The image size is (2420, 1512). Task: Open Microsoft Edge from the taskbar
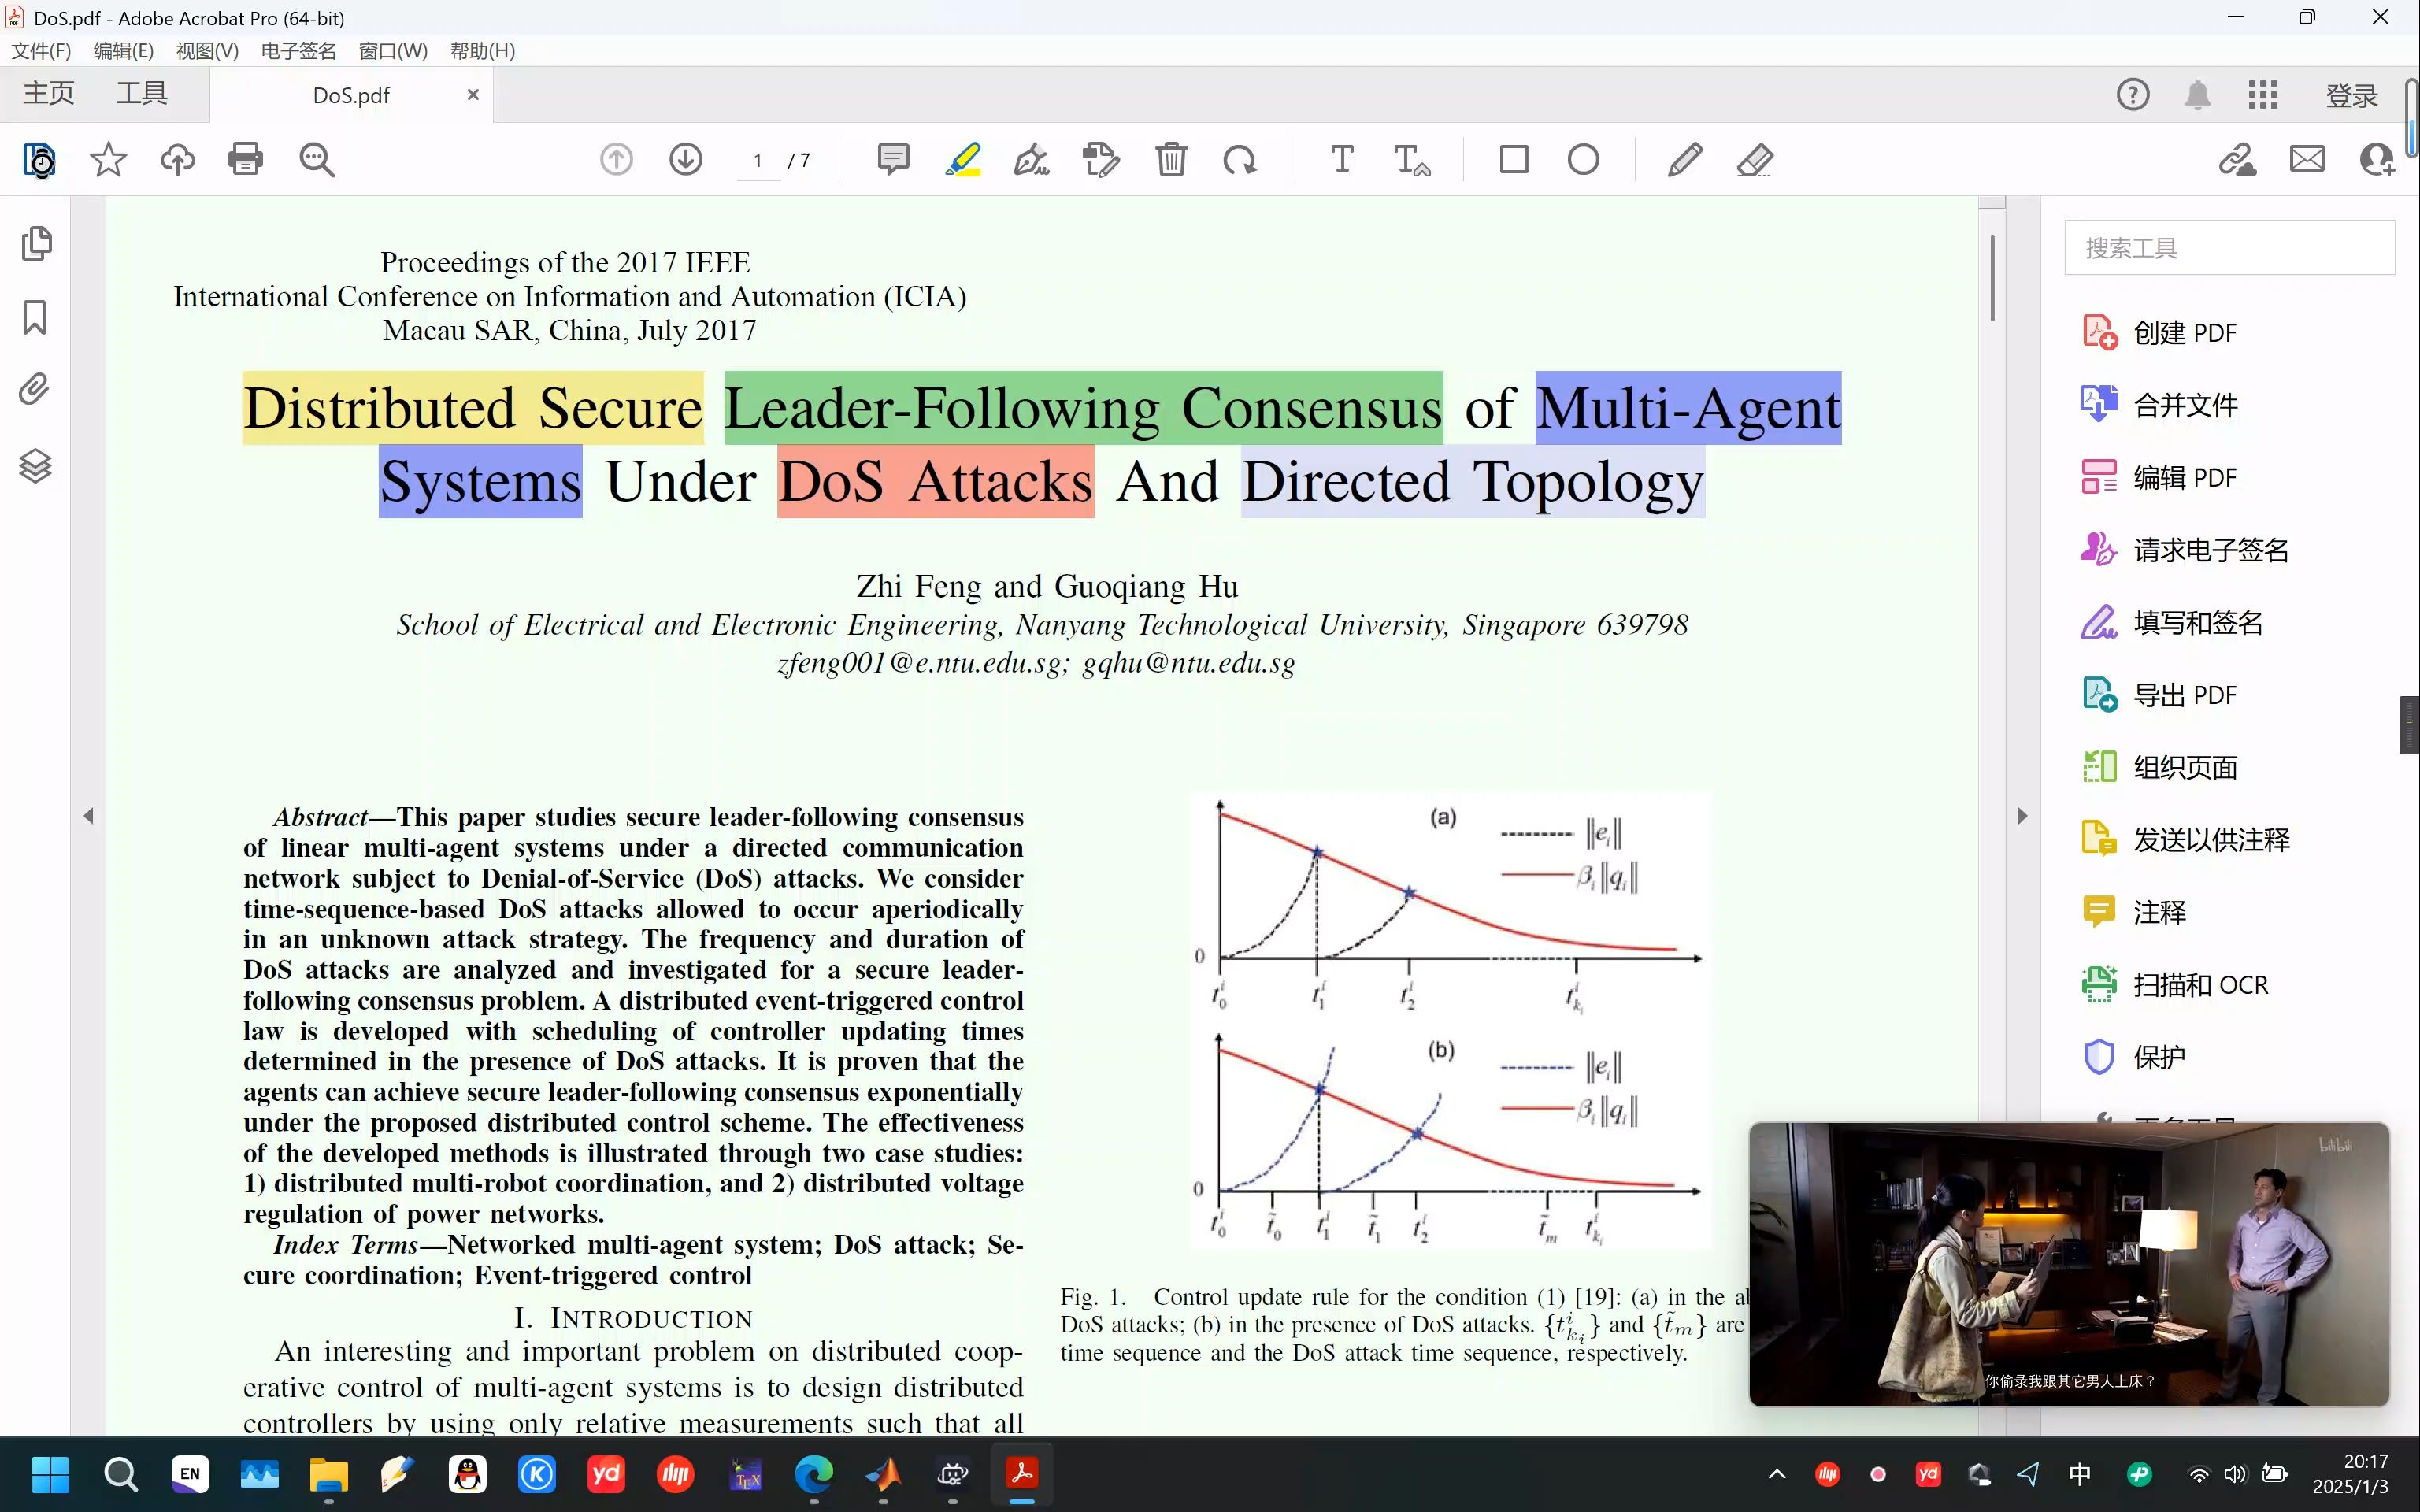[814, 1474]
